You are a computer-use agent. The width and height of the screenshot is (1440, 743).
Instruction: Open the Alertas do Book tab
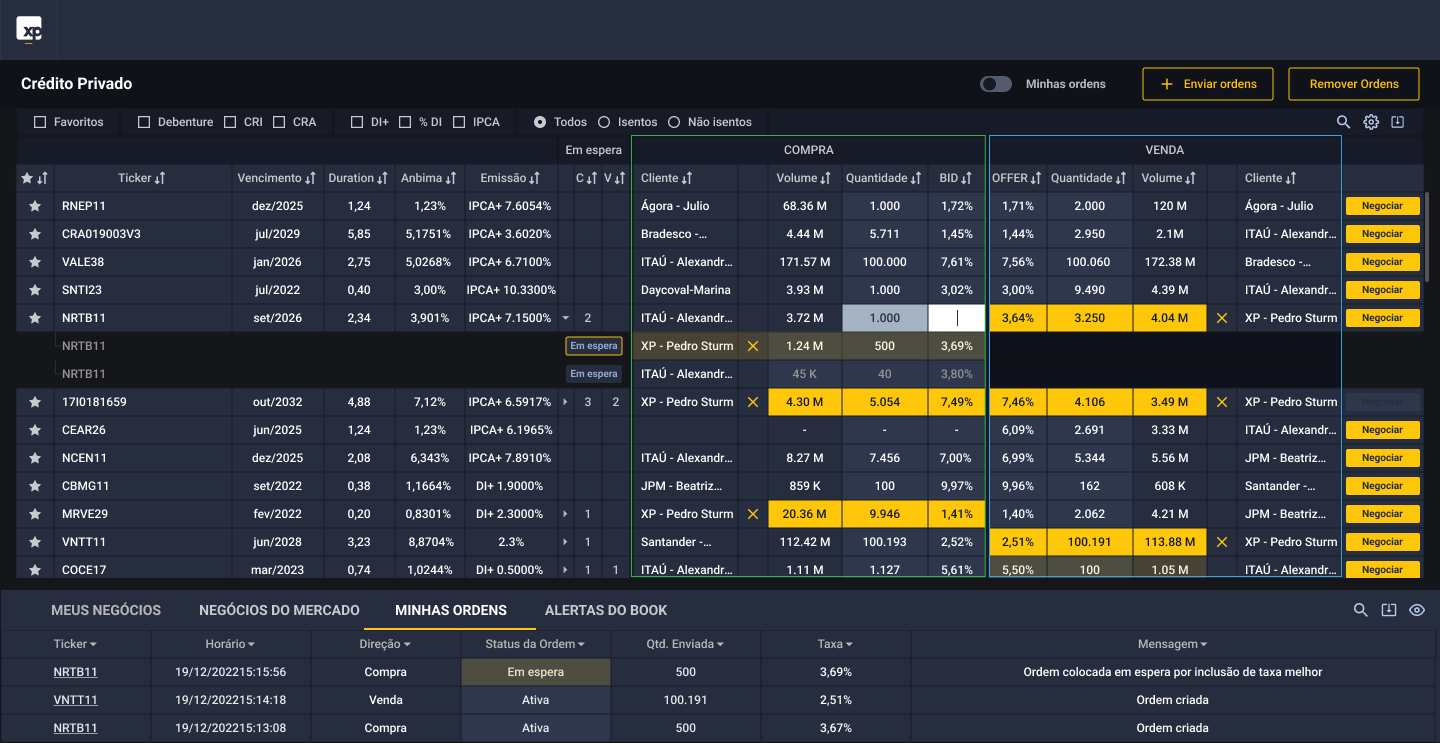point(605,610)
